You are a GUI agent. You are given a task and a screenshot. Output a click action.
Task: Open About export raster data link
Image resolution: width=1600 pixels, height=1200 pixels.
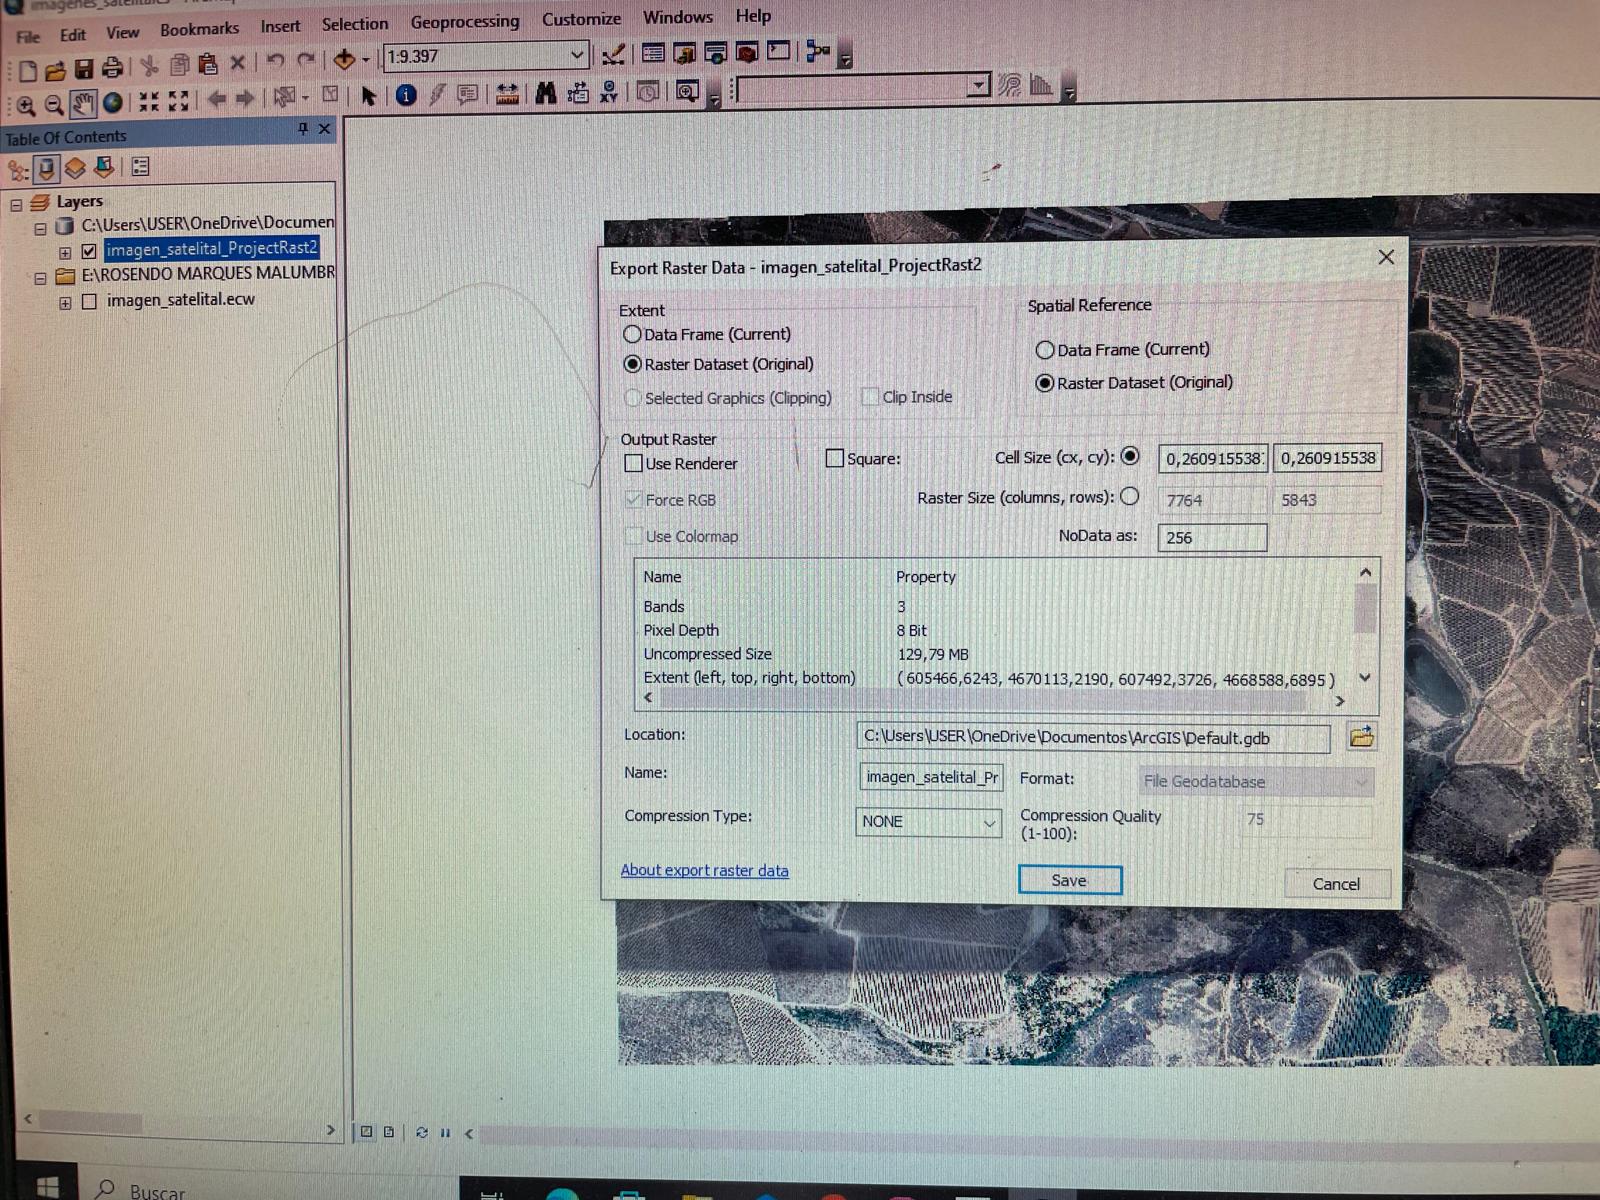coord(704,870)
